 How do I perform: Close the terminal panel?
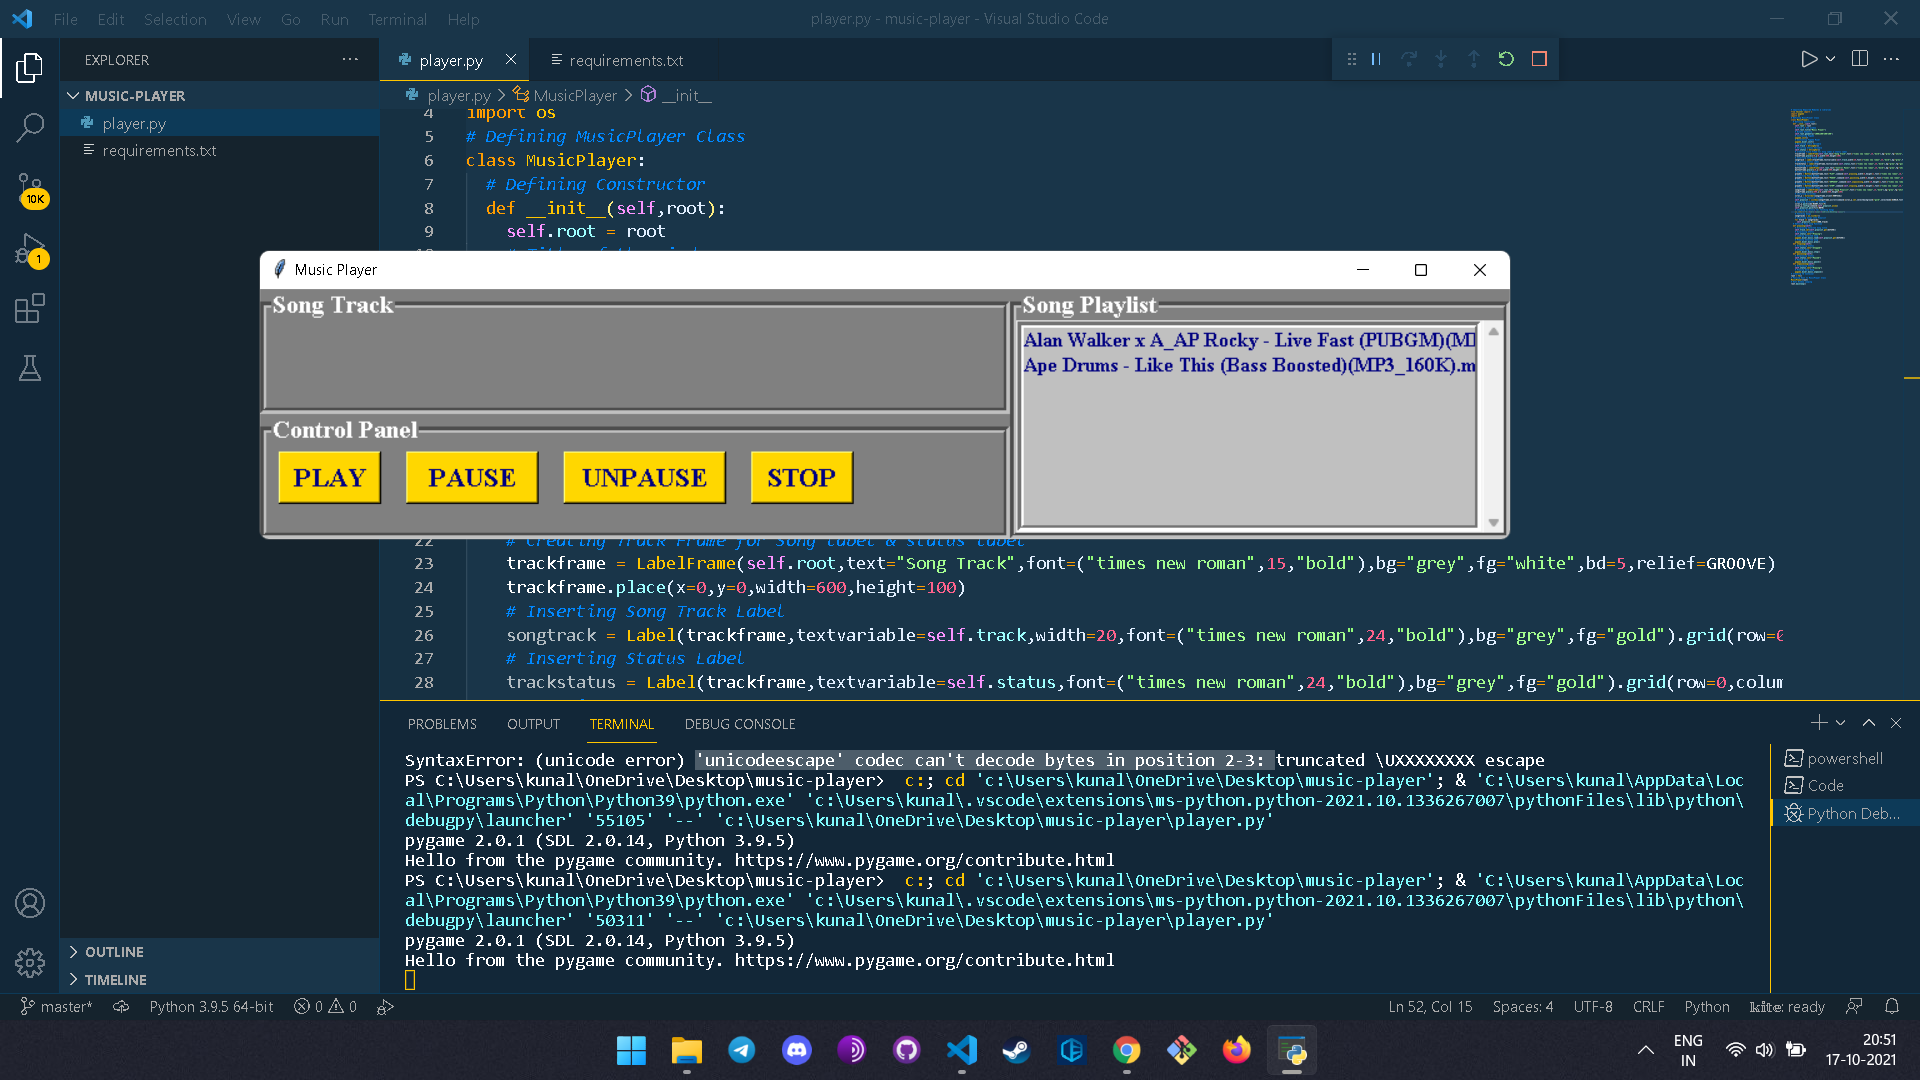(1896, 722)
